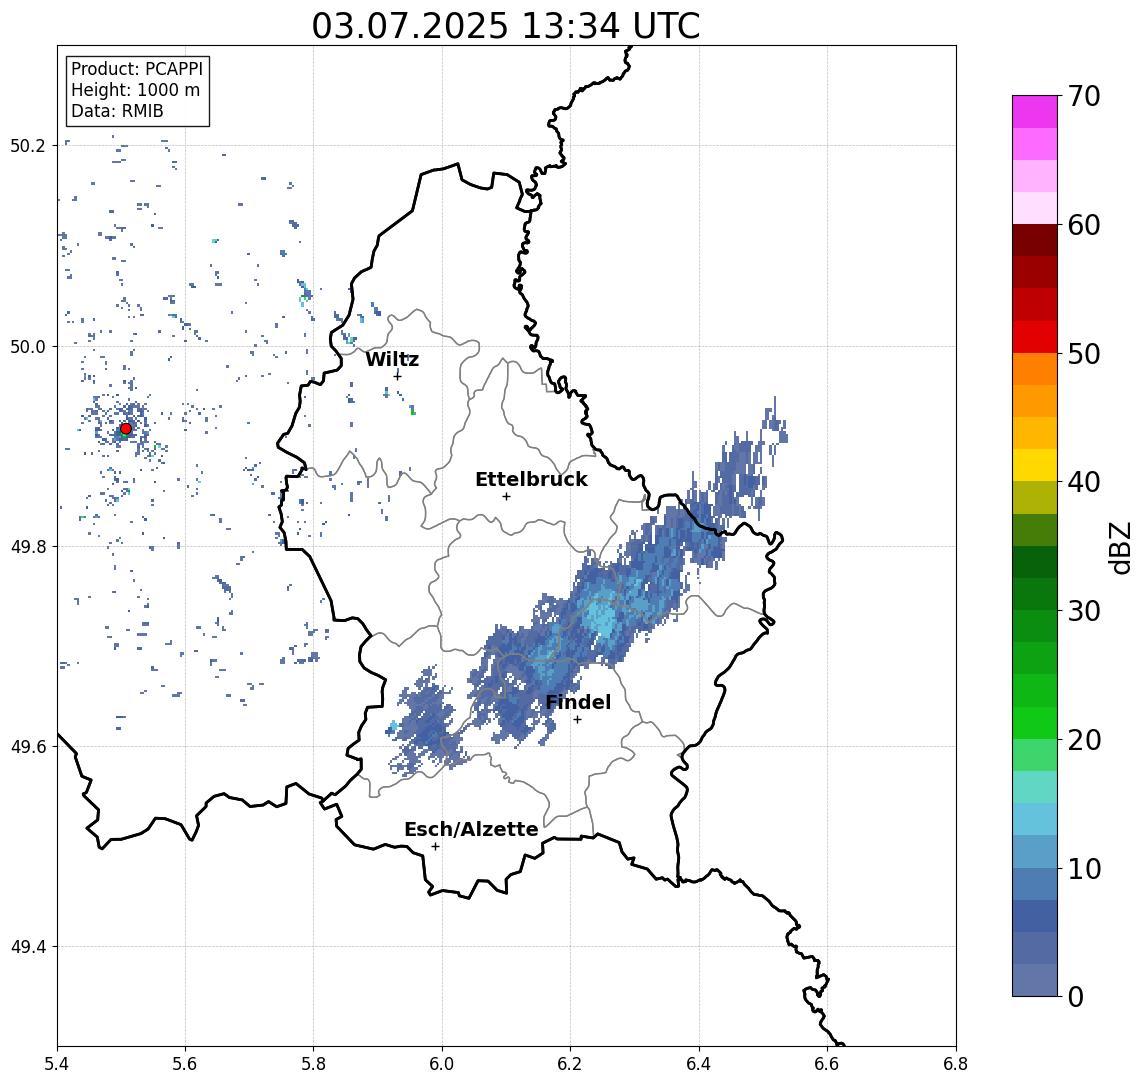
Task: Click the 'Product: PCAPPI' info line
Action: pyautogui.click(x=137, y=69)
